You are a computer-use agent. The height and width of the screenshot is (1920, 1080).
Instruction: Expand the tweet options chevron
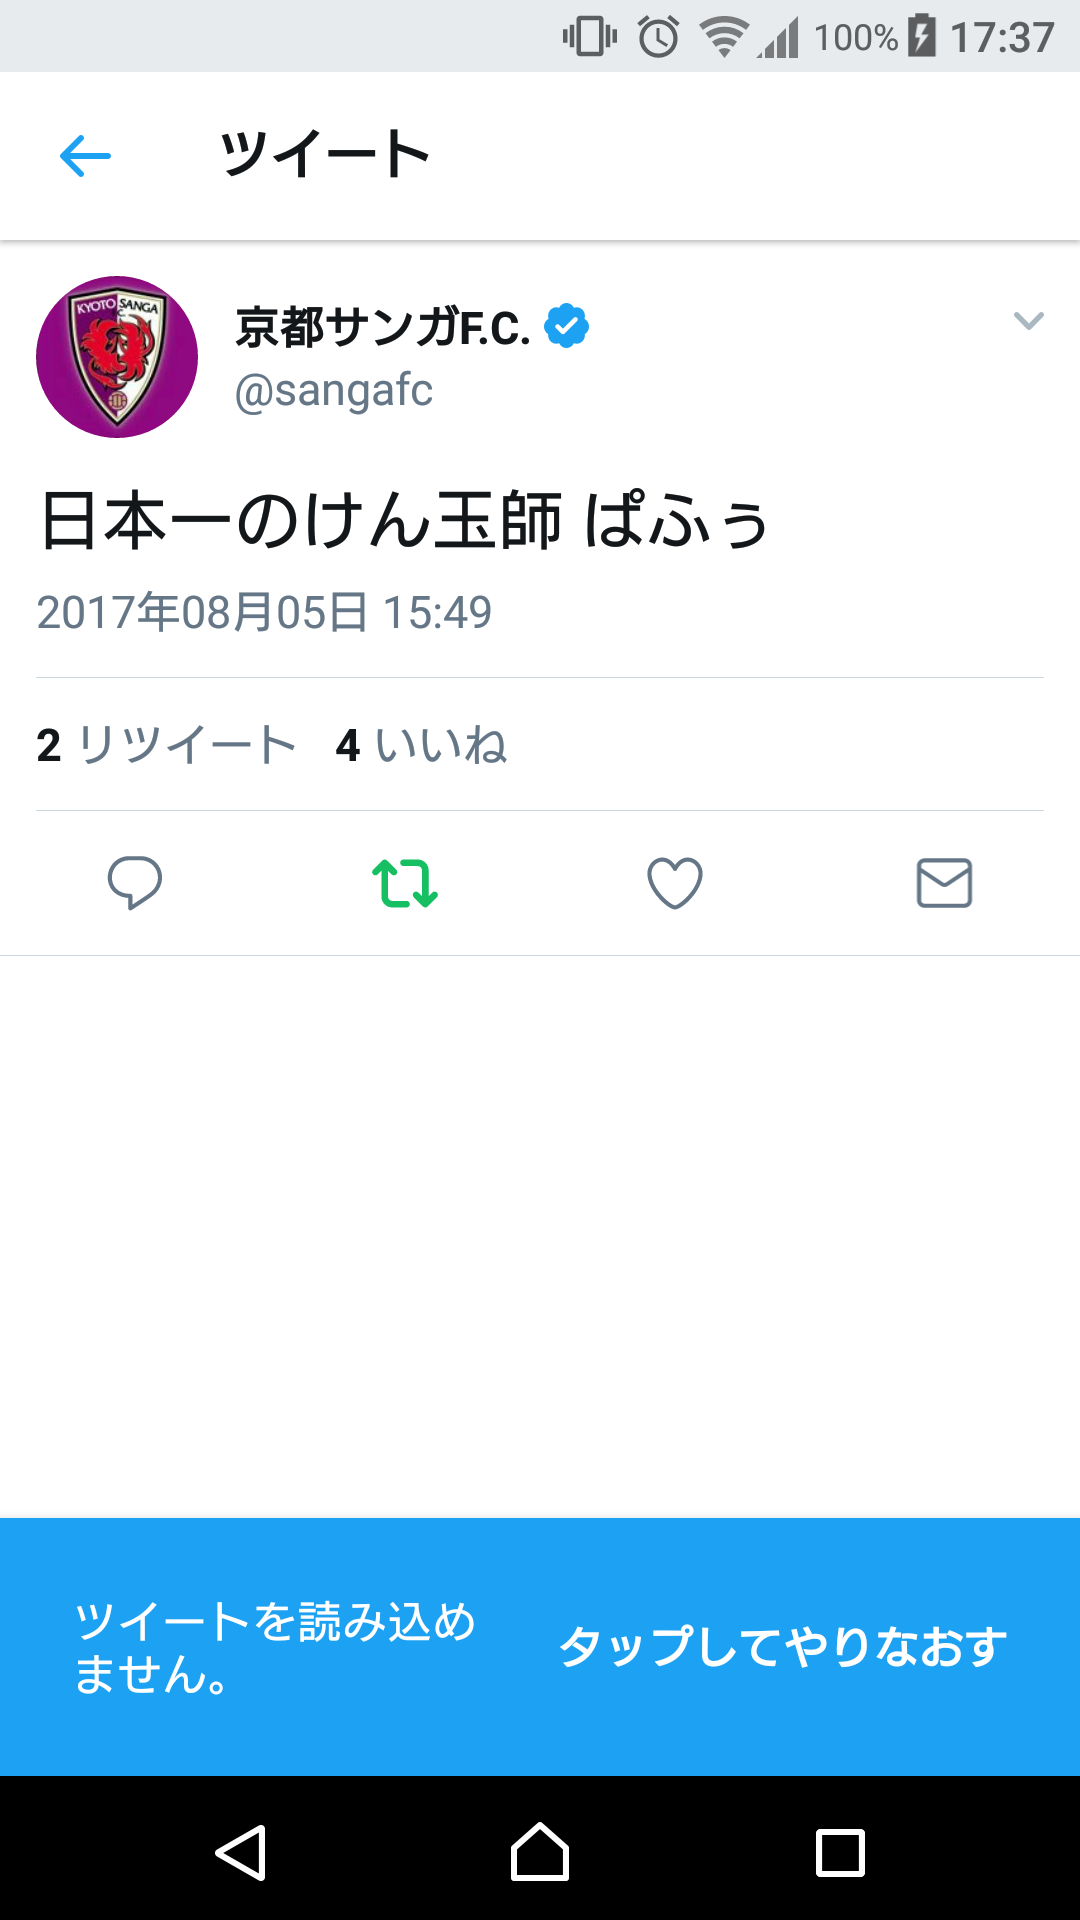(1029, 321)
